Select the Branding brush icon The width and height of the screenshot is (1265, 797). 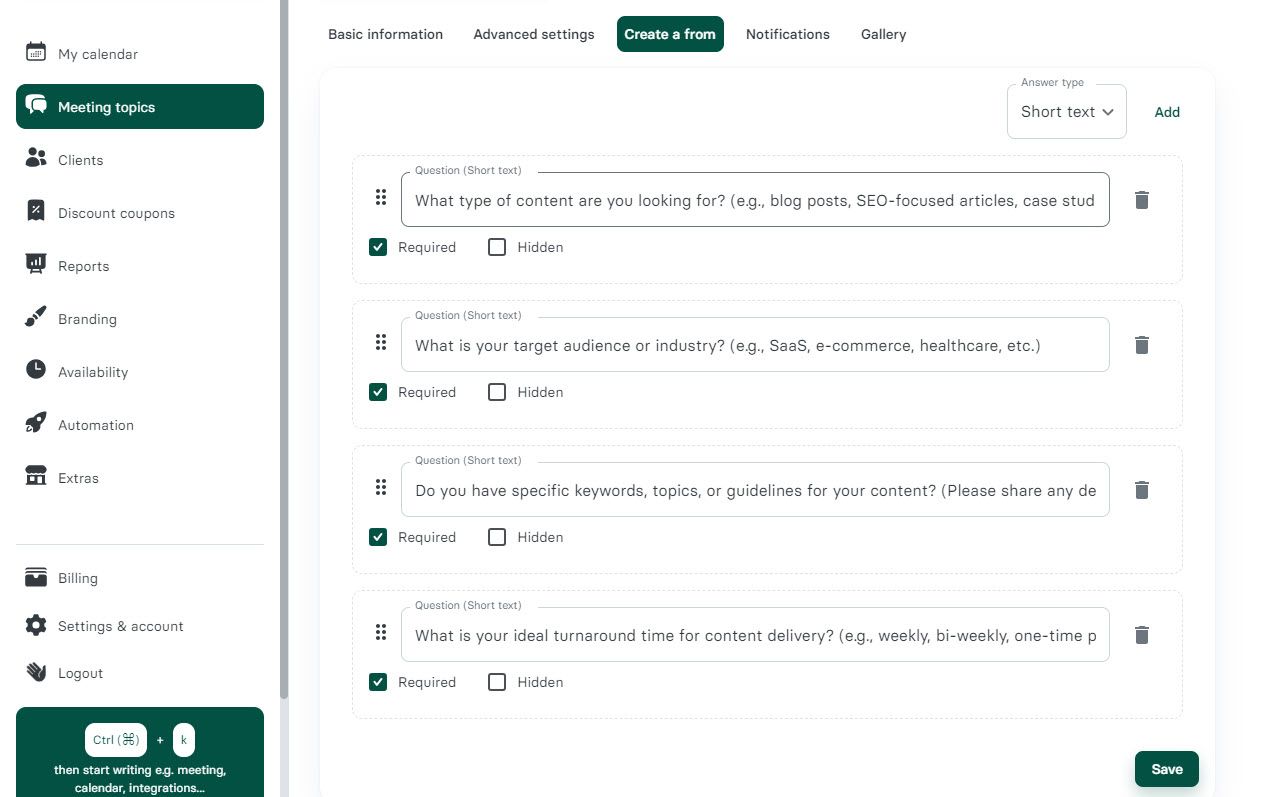36,318
